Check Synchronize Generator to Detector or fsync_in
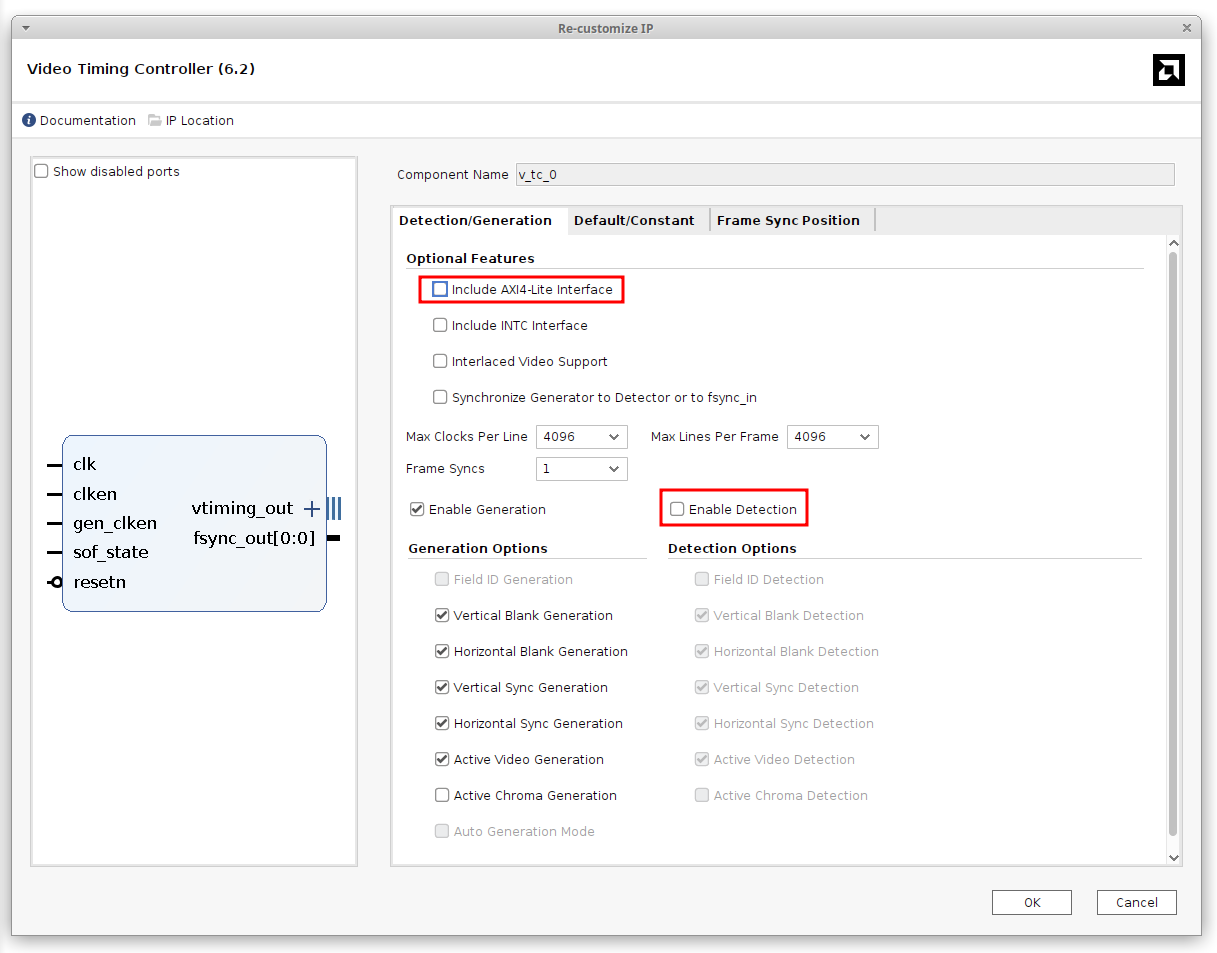Viewport: 1217px width, 953px height. [x=440, y=397]
